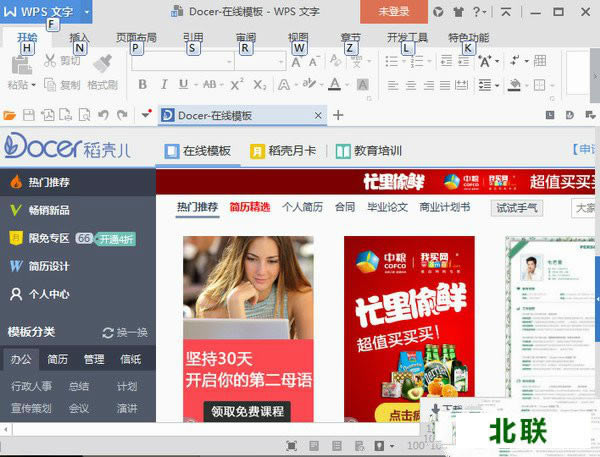Click the 领取免费课程 button
The height and width of the screenshot is (457, 600).
tap(247, 411)
